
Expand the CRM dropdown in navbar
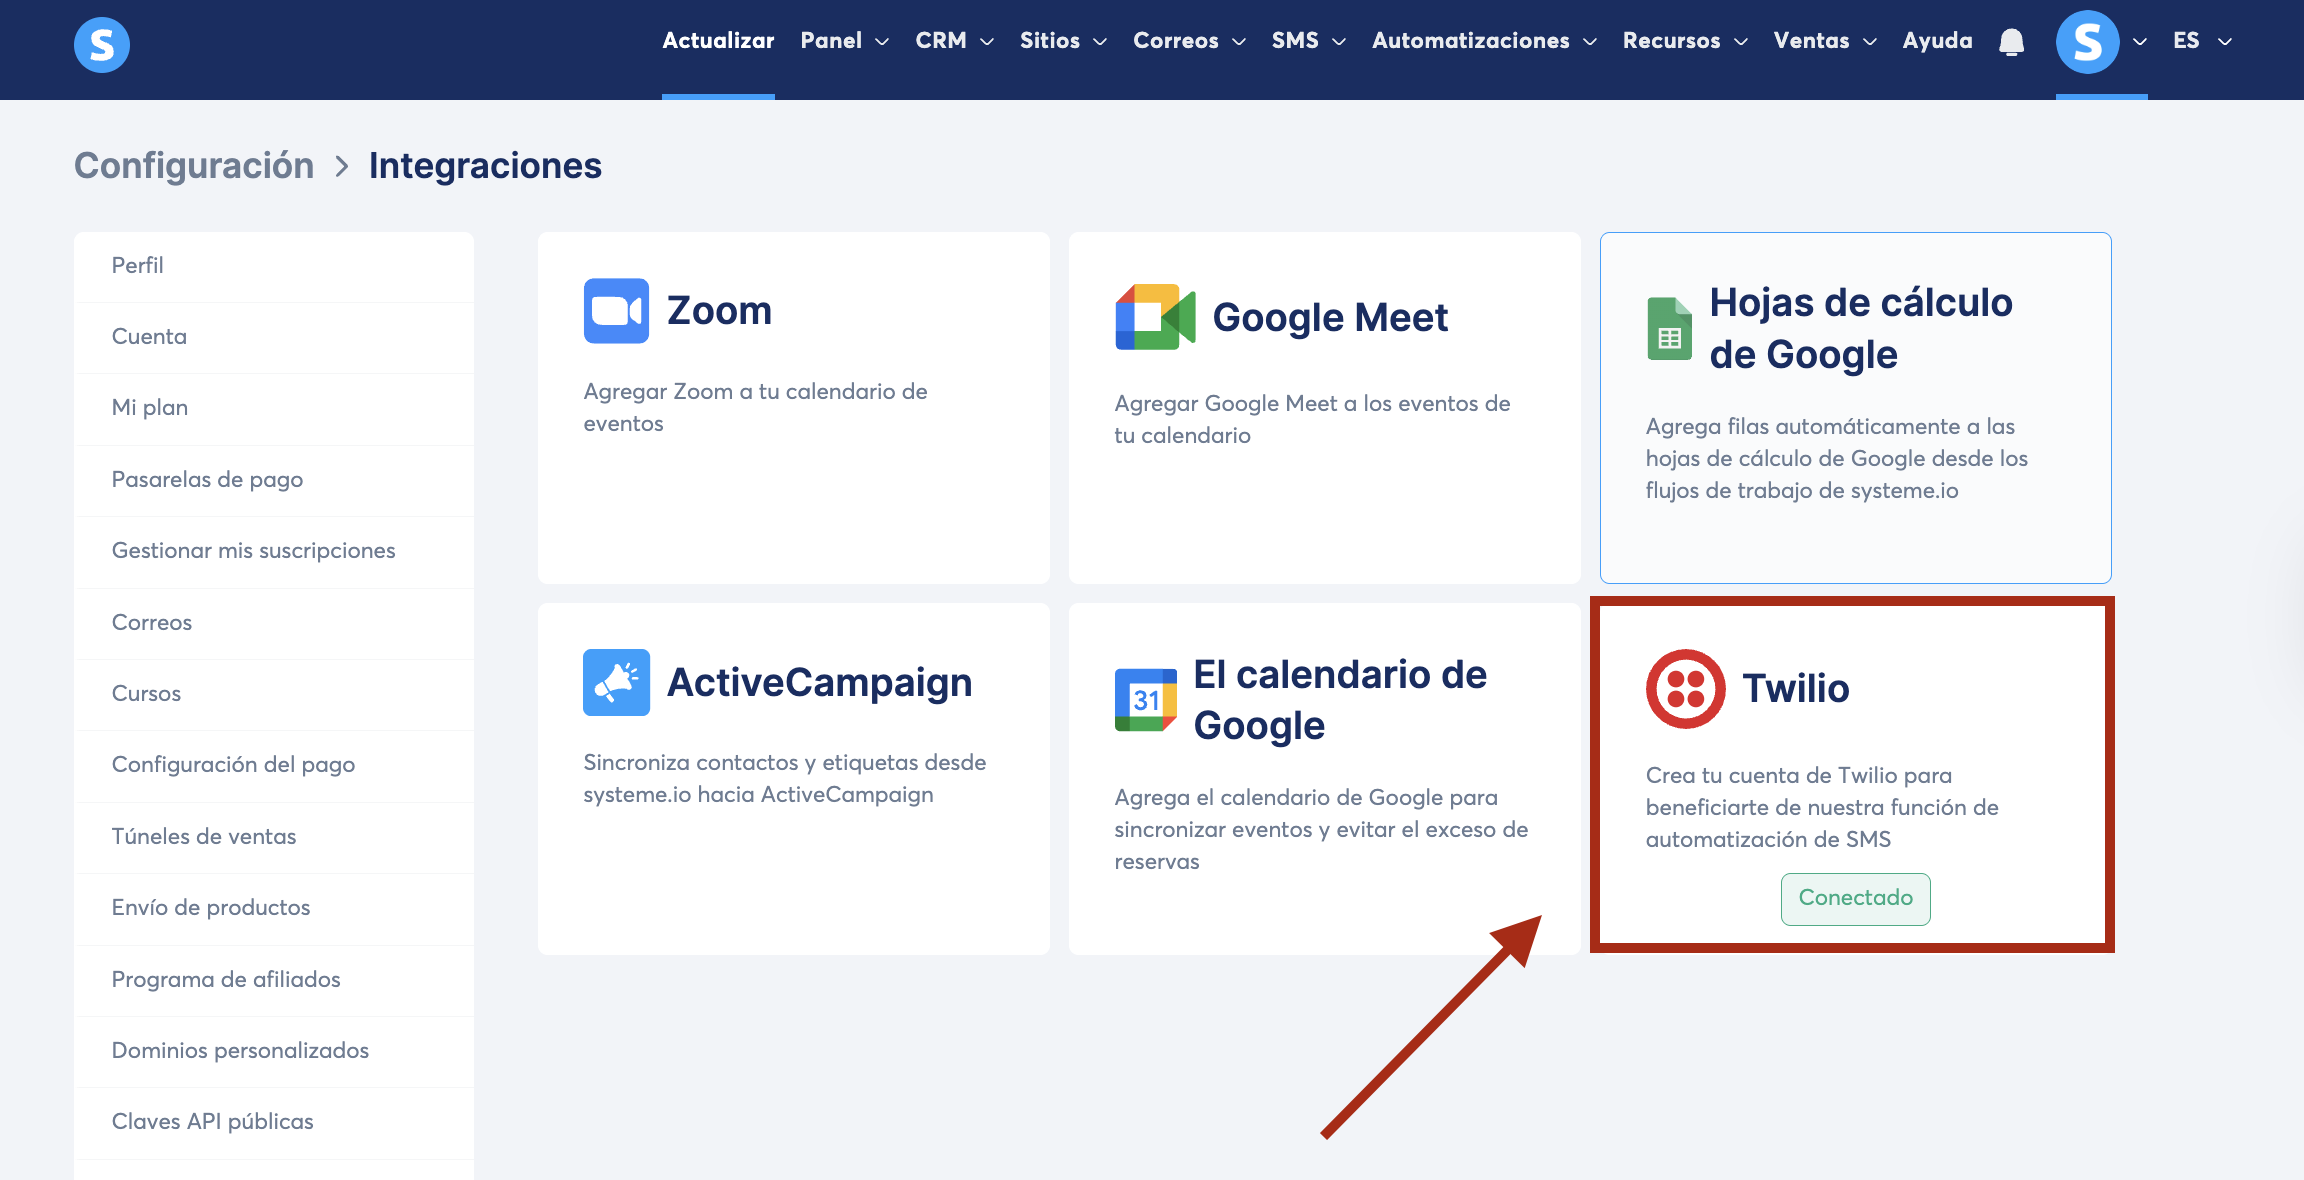coord(954,41)
